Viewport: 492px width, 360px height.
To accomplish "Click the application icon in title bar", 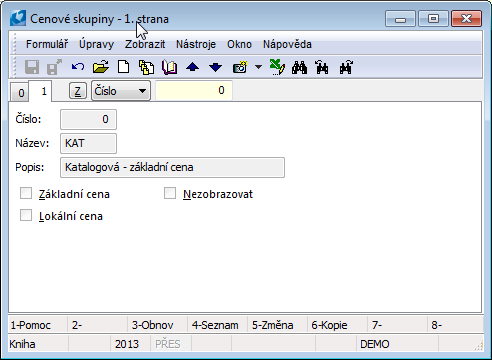I will coord(18,18).
